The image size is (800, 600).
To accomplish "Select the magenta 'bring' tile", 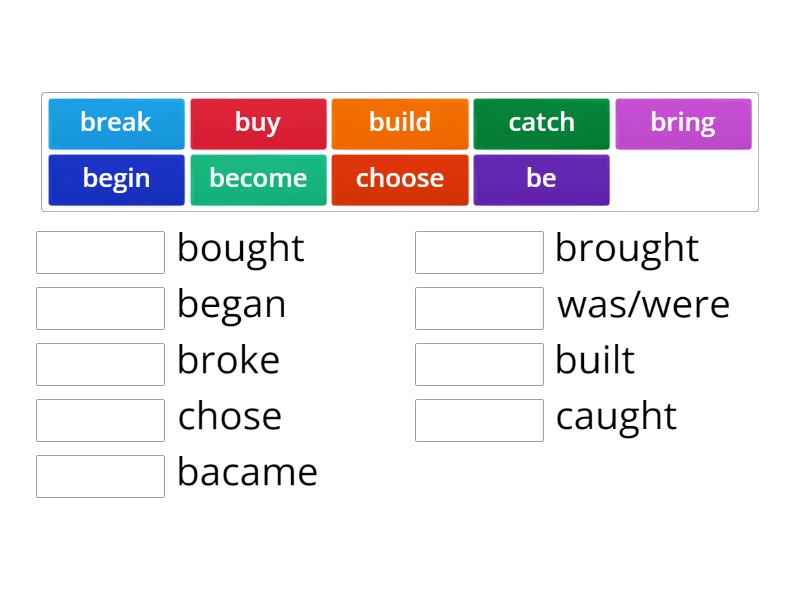I will [683, 122].
